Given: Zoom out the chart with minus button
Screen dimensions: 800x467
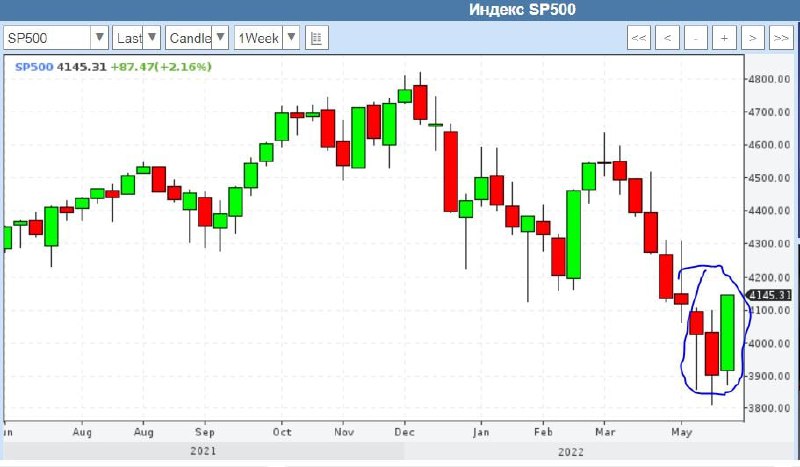Looking at the screenshot, I should click(x=696, y=38).
